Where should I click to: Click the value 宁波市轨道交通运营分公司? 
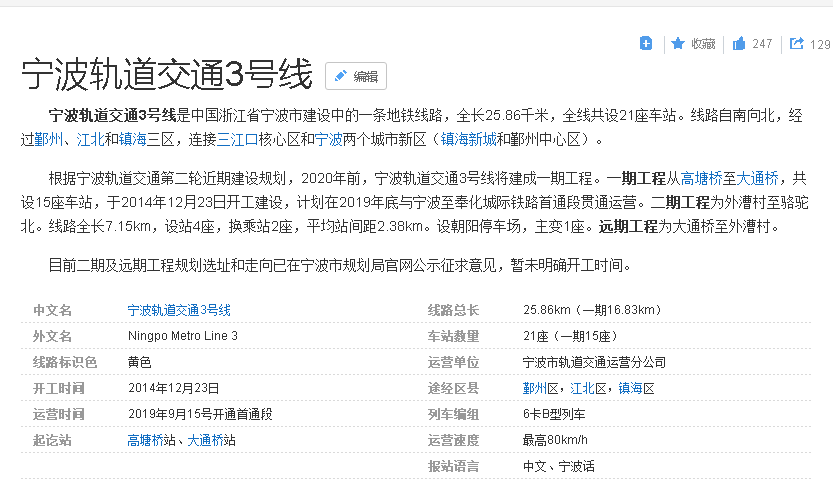tap(594, 362)
